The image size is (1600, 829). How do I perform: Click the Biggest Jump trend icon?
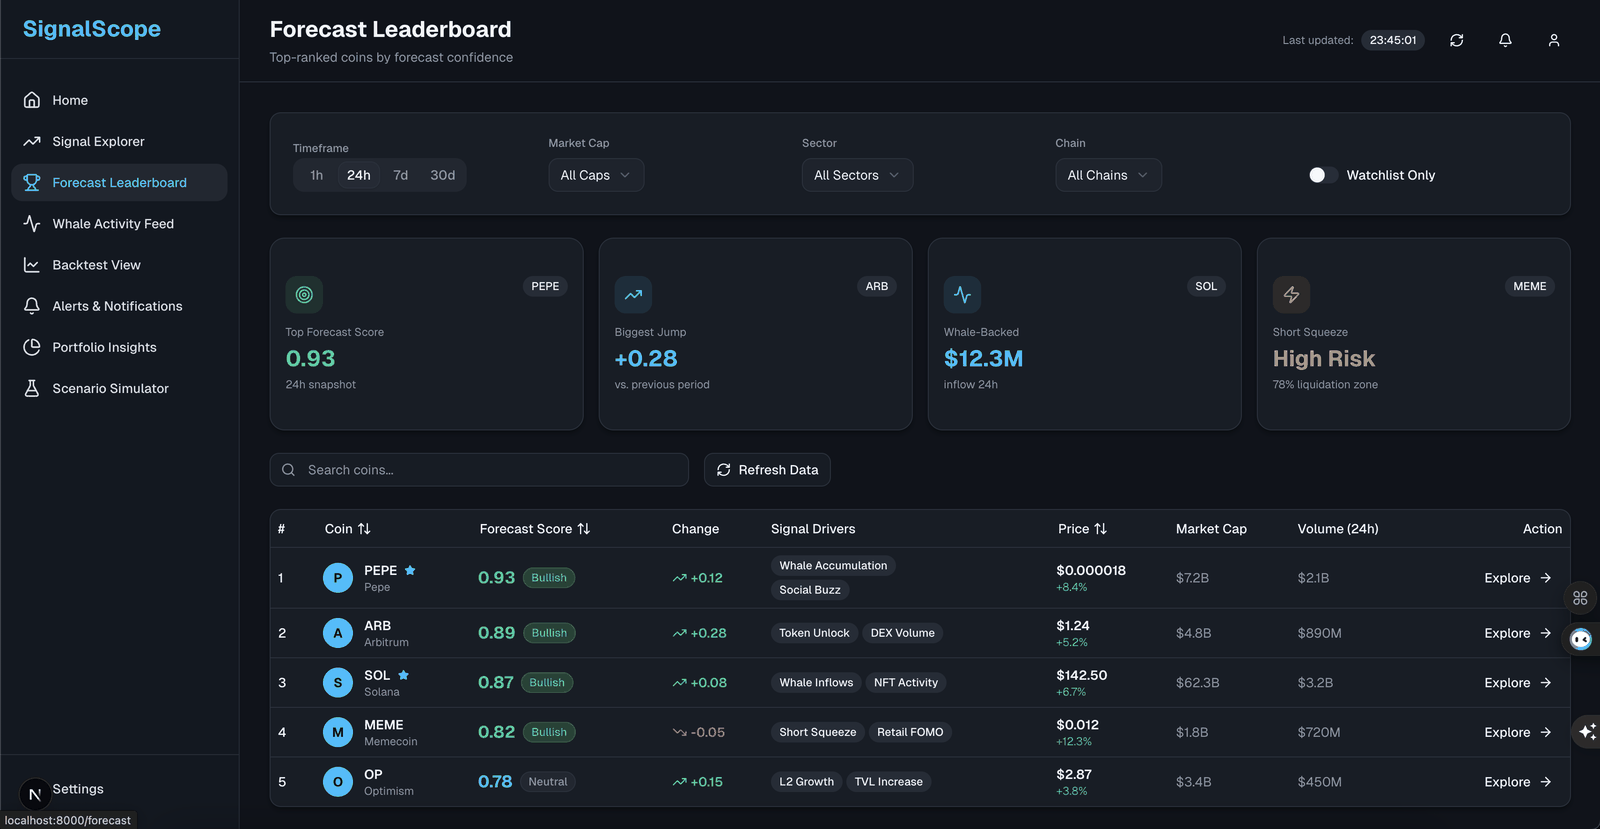coord(633,295)
